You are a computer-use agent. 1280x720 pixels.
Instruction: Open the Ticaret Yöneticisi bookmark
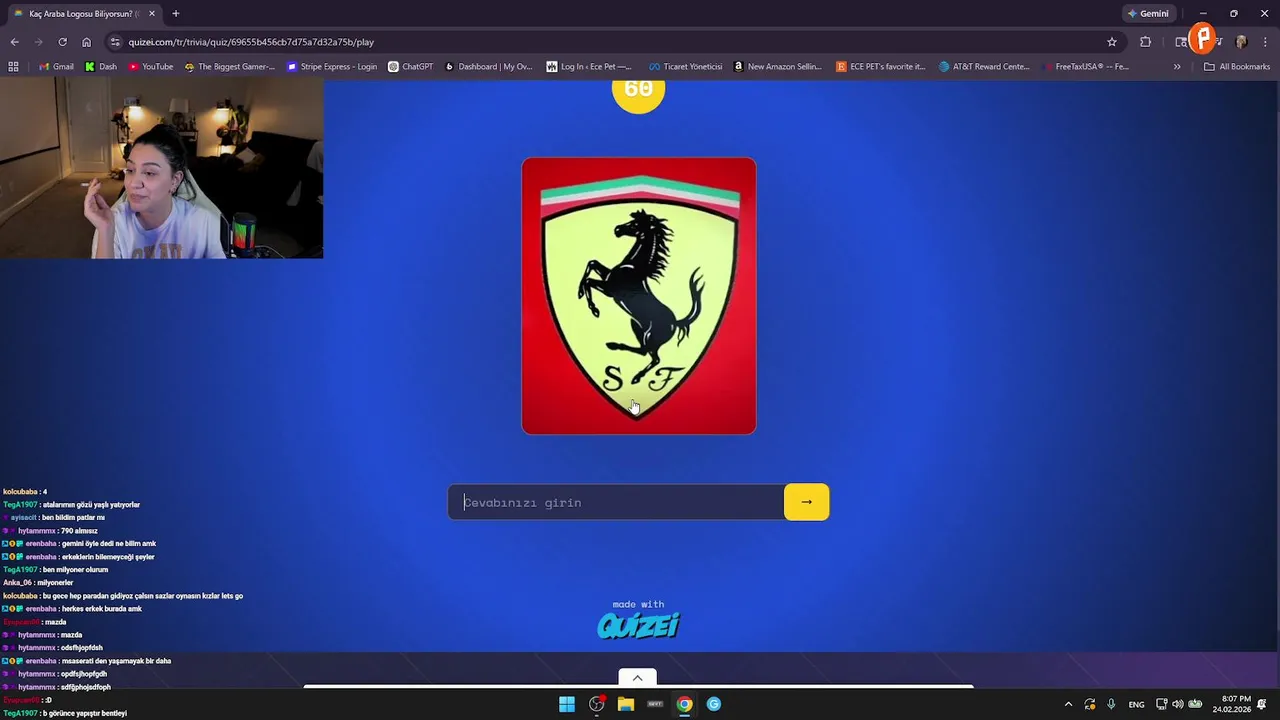point(686,67)
